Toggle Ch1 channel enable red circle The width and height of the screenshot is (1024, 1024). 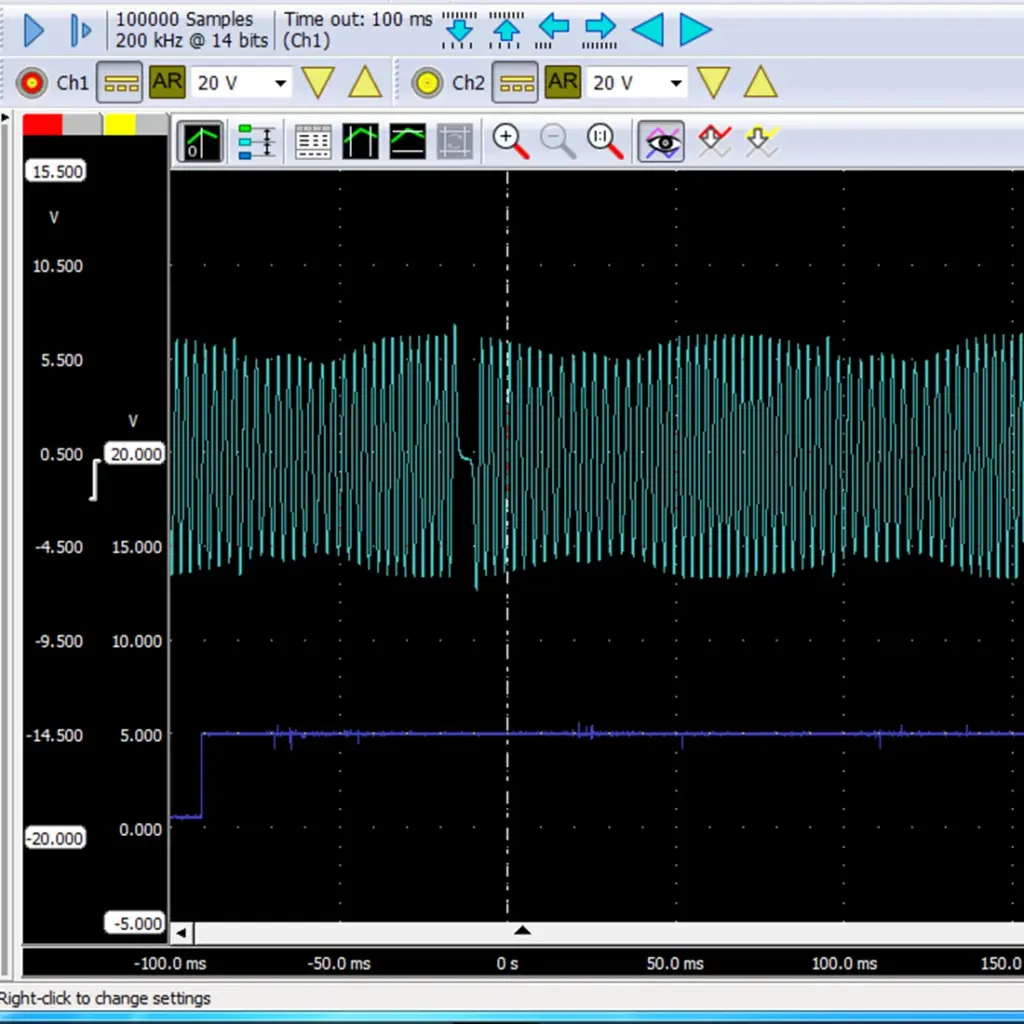point(33,82)
